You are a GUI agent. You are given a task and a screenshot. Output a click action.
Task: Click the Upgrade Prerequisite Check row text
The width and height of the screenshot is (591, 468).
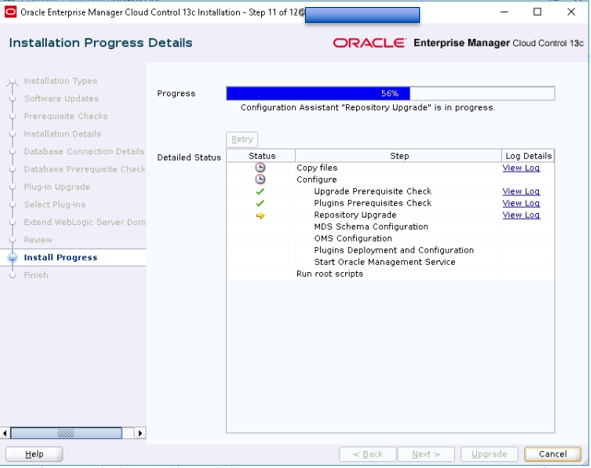pos(372,191)
